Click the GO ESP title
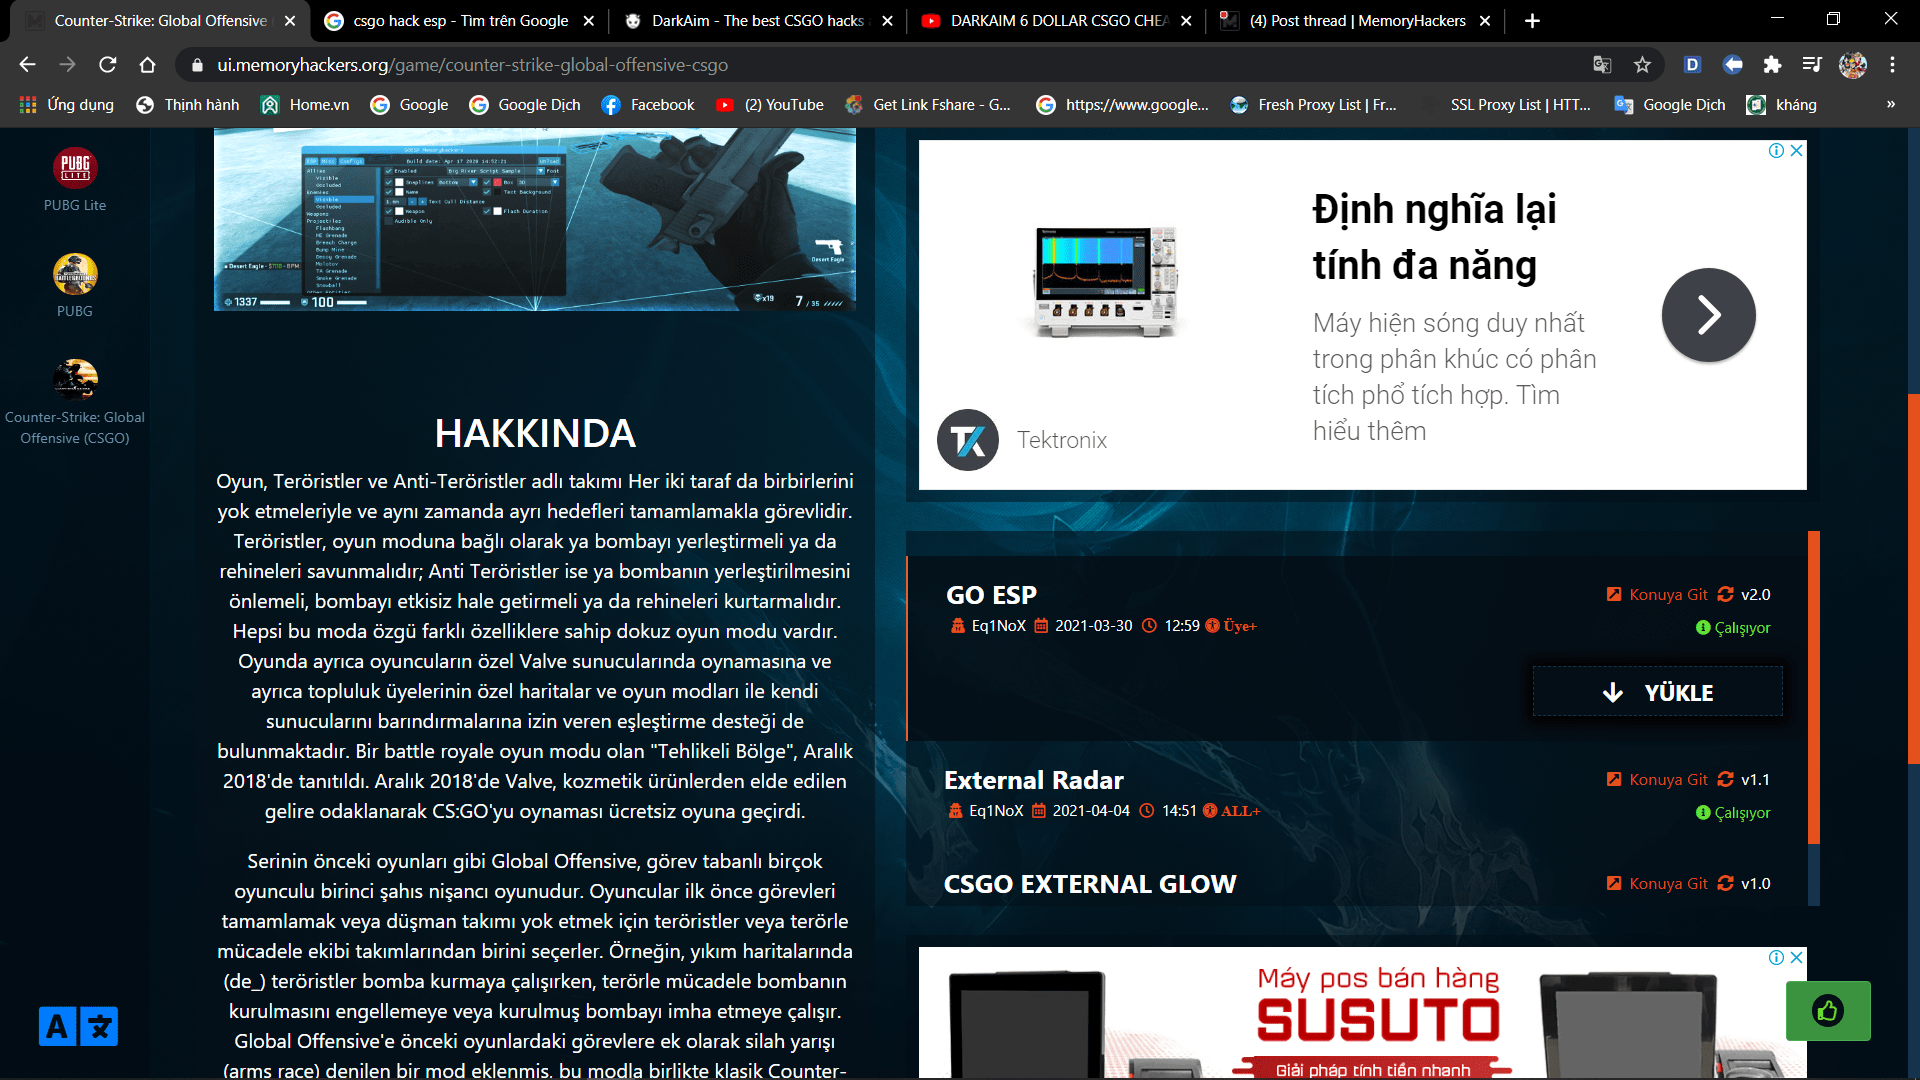This screenshot has height=1080, width=1920. click(991, 595)
